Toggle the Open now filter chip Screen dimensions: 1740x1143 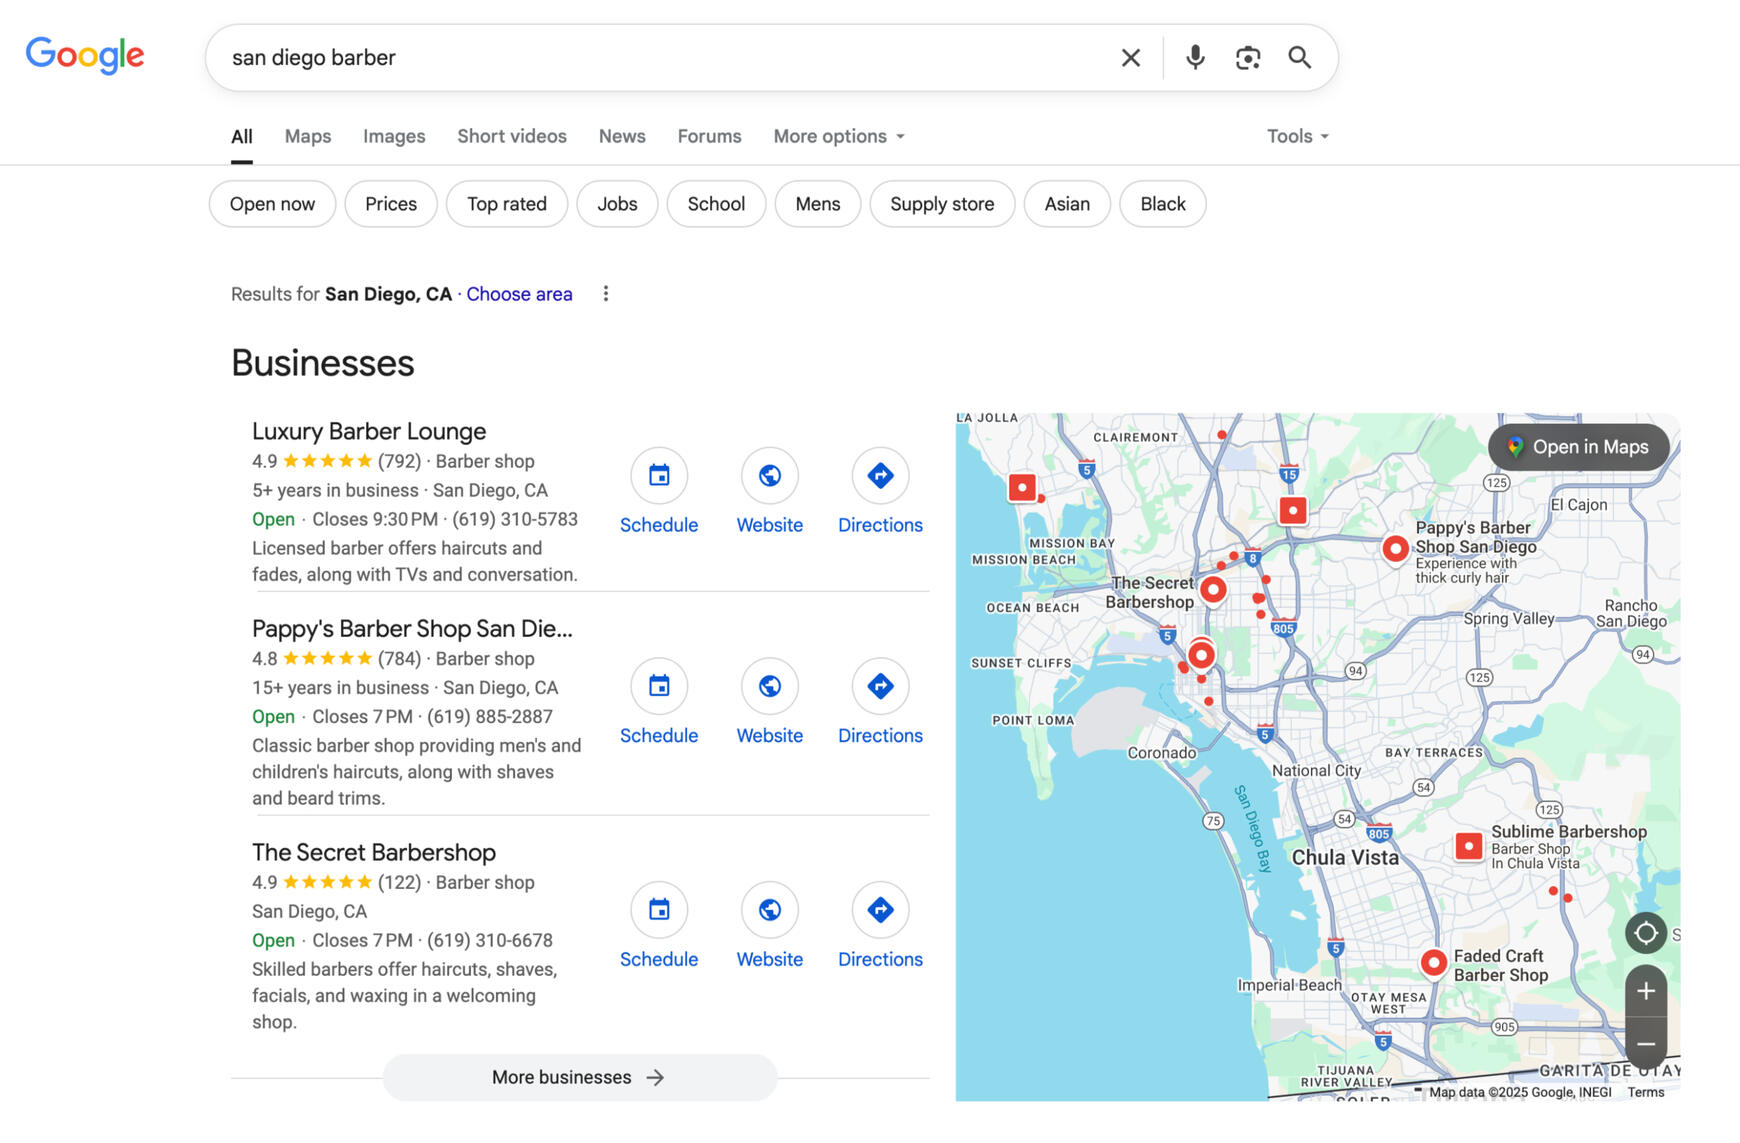point(272,204)
